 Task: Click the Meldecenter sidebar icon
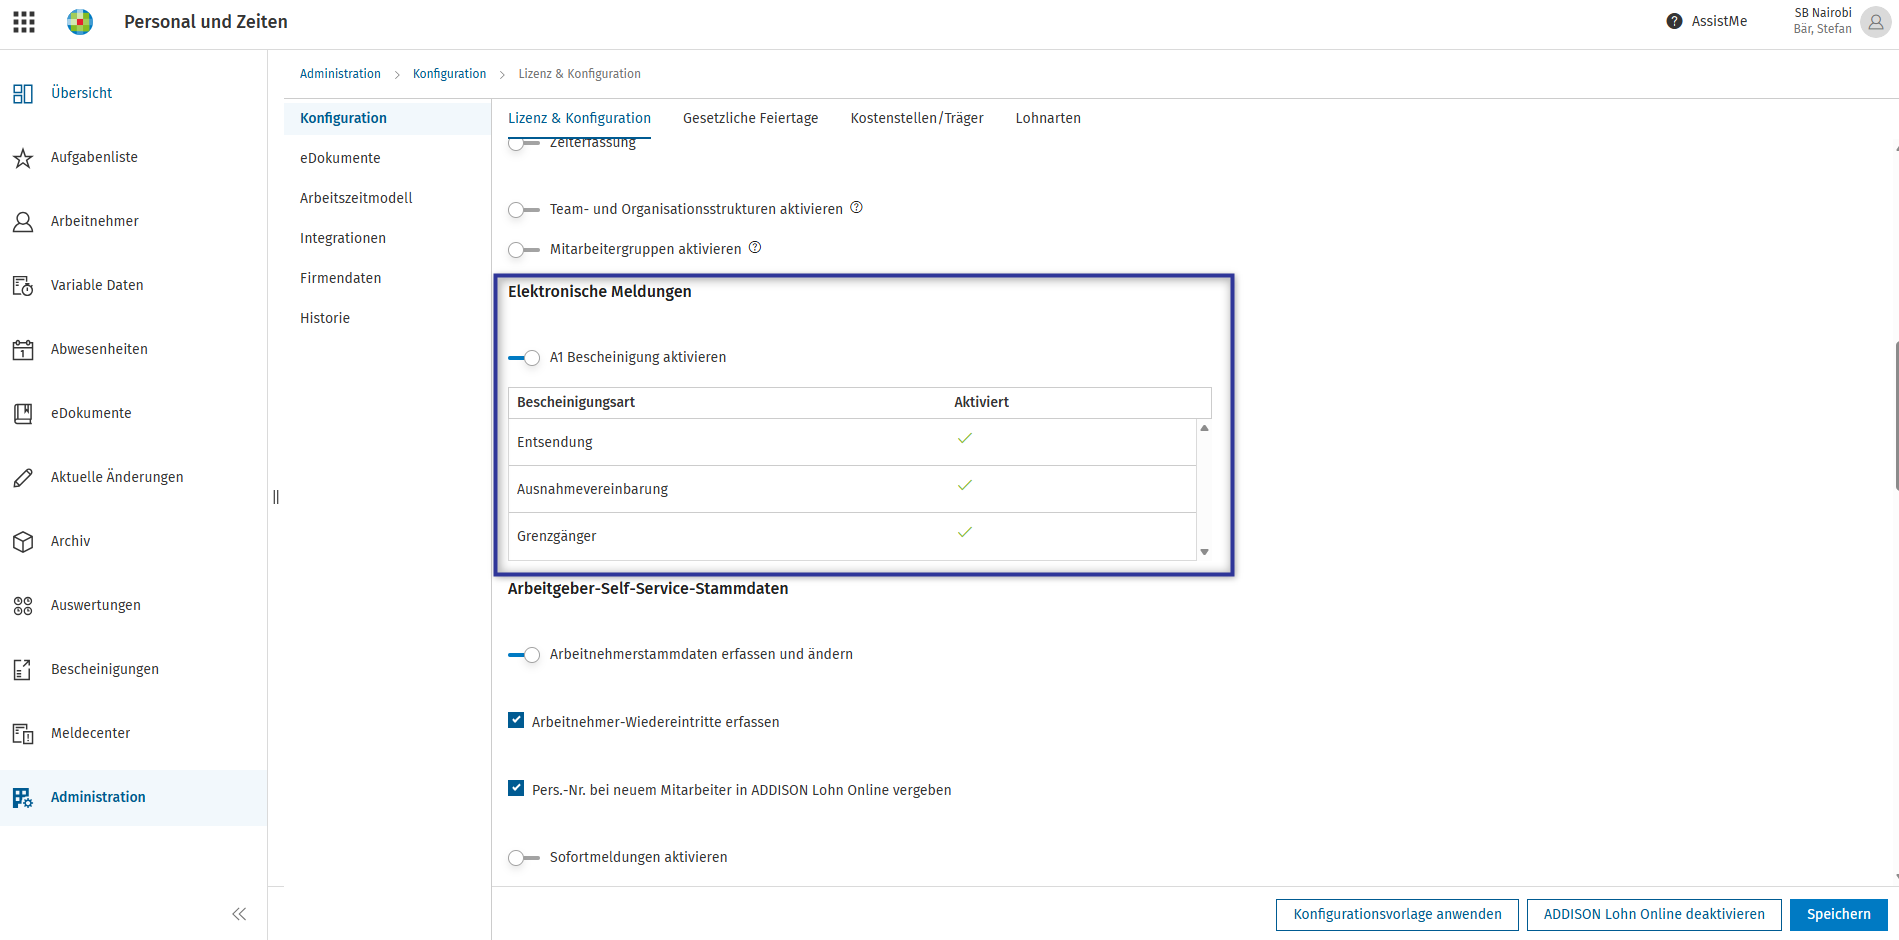pos(23,734)
